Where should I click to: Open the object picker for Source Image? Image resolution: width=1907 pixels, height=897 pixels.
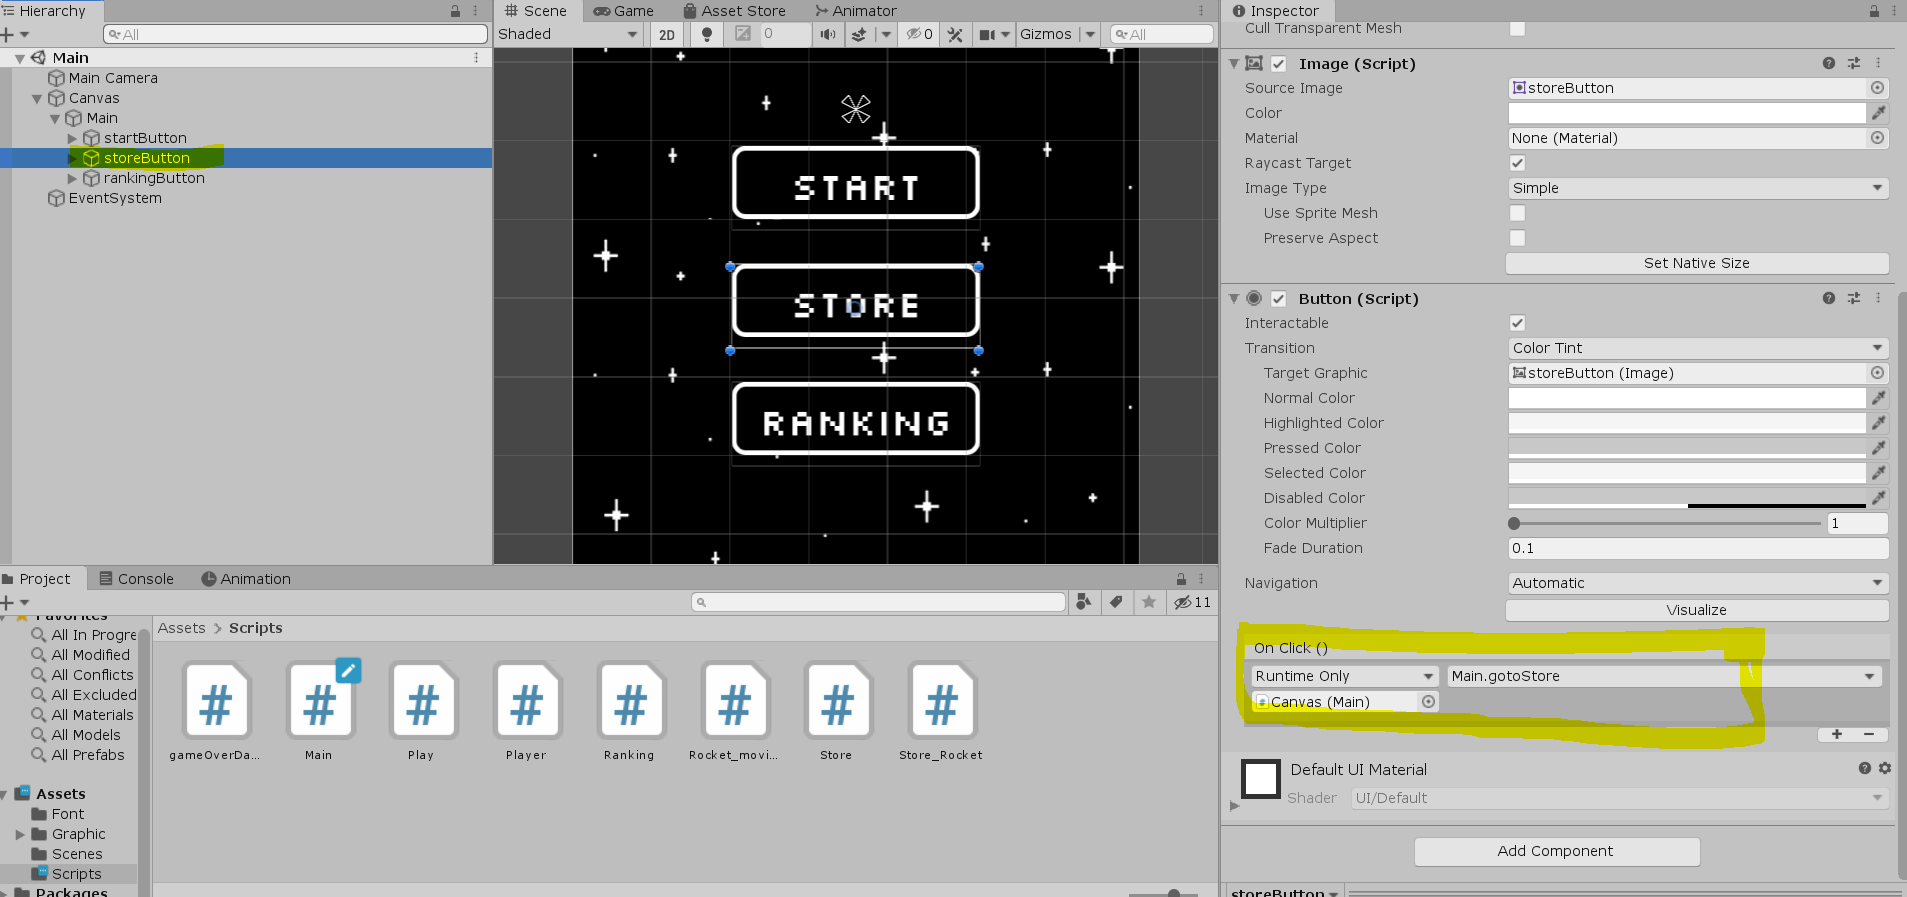(x=1878, y=88)
